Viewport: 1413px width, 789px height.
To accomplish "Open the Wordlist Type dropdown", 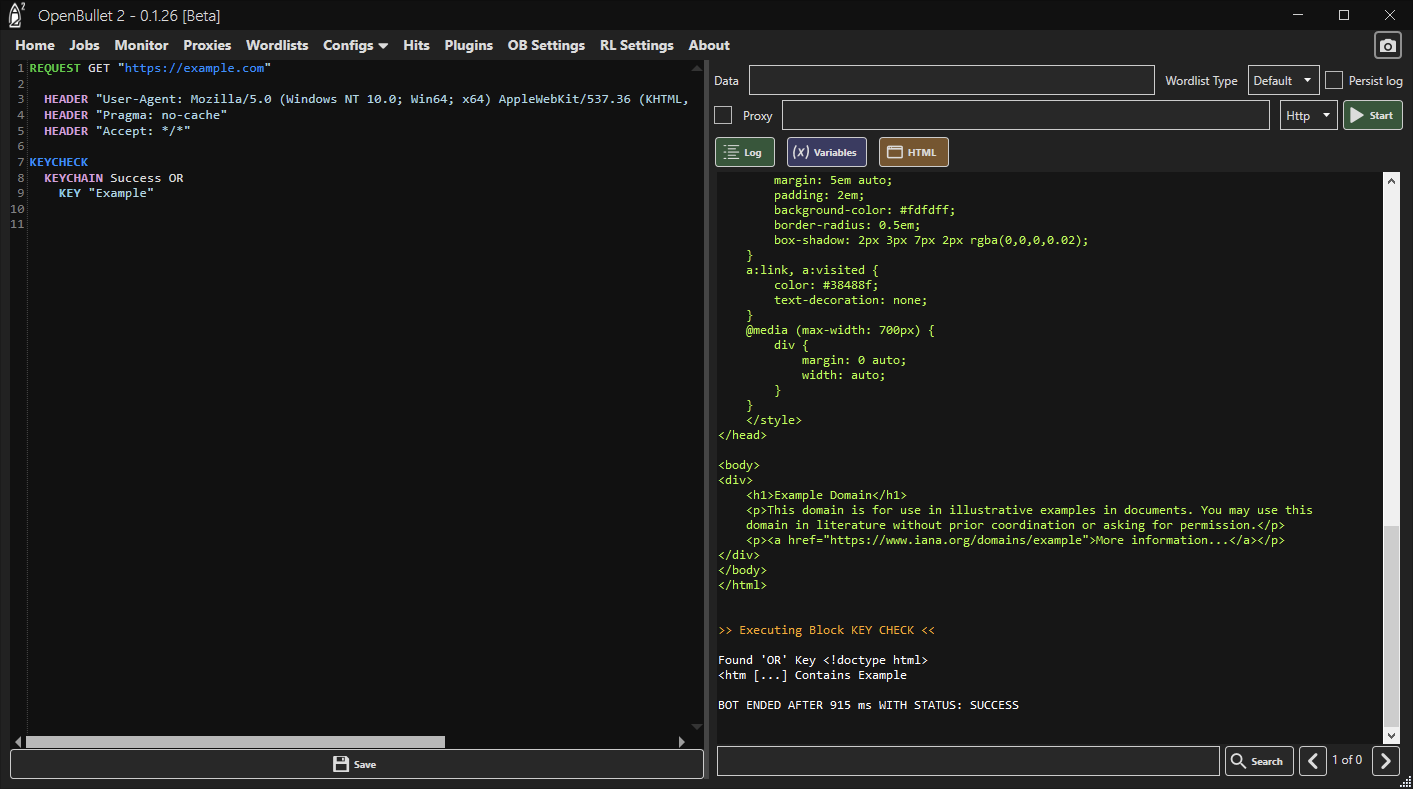I will (x=1283, y=81).
